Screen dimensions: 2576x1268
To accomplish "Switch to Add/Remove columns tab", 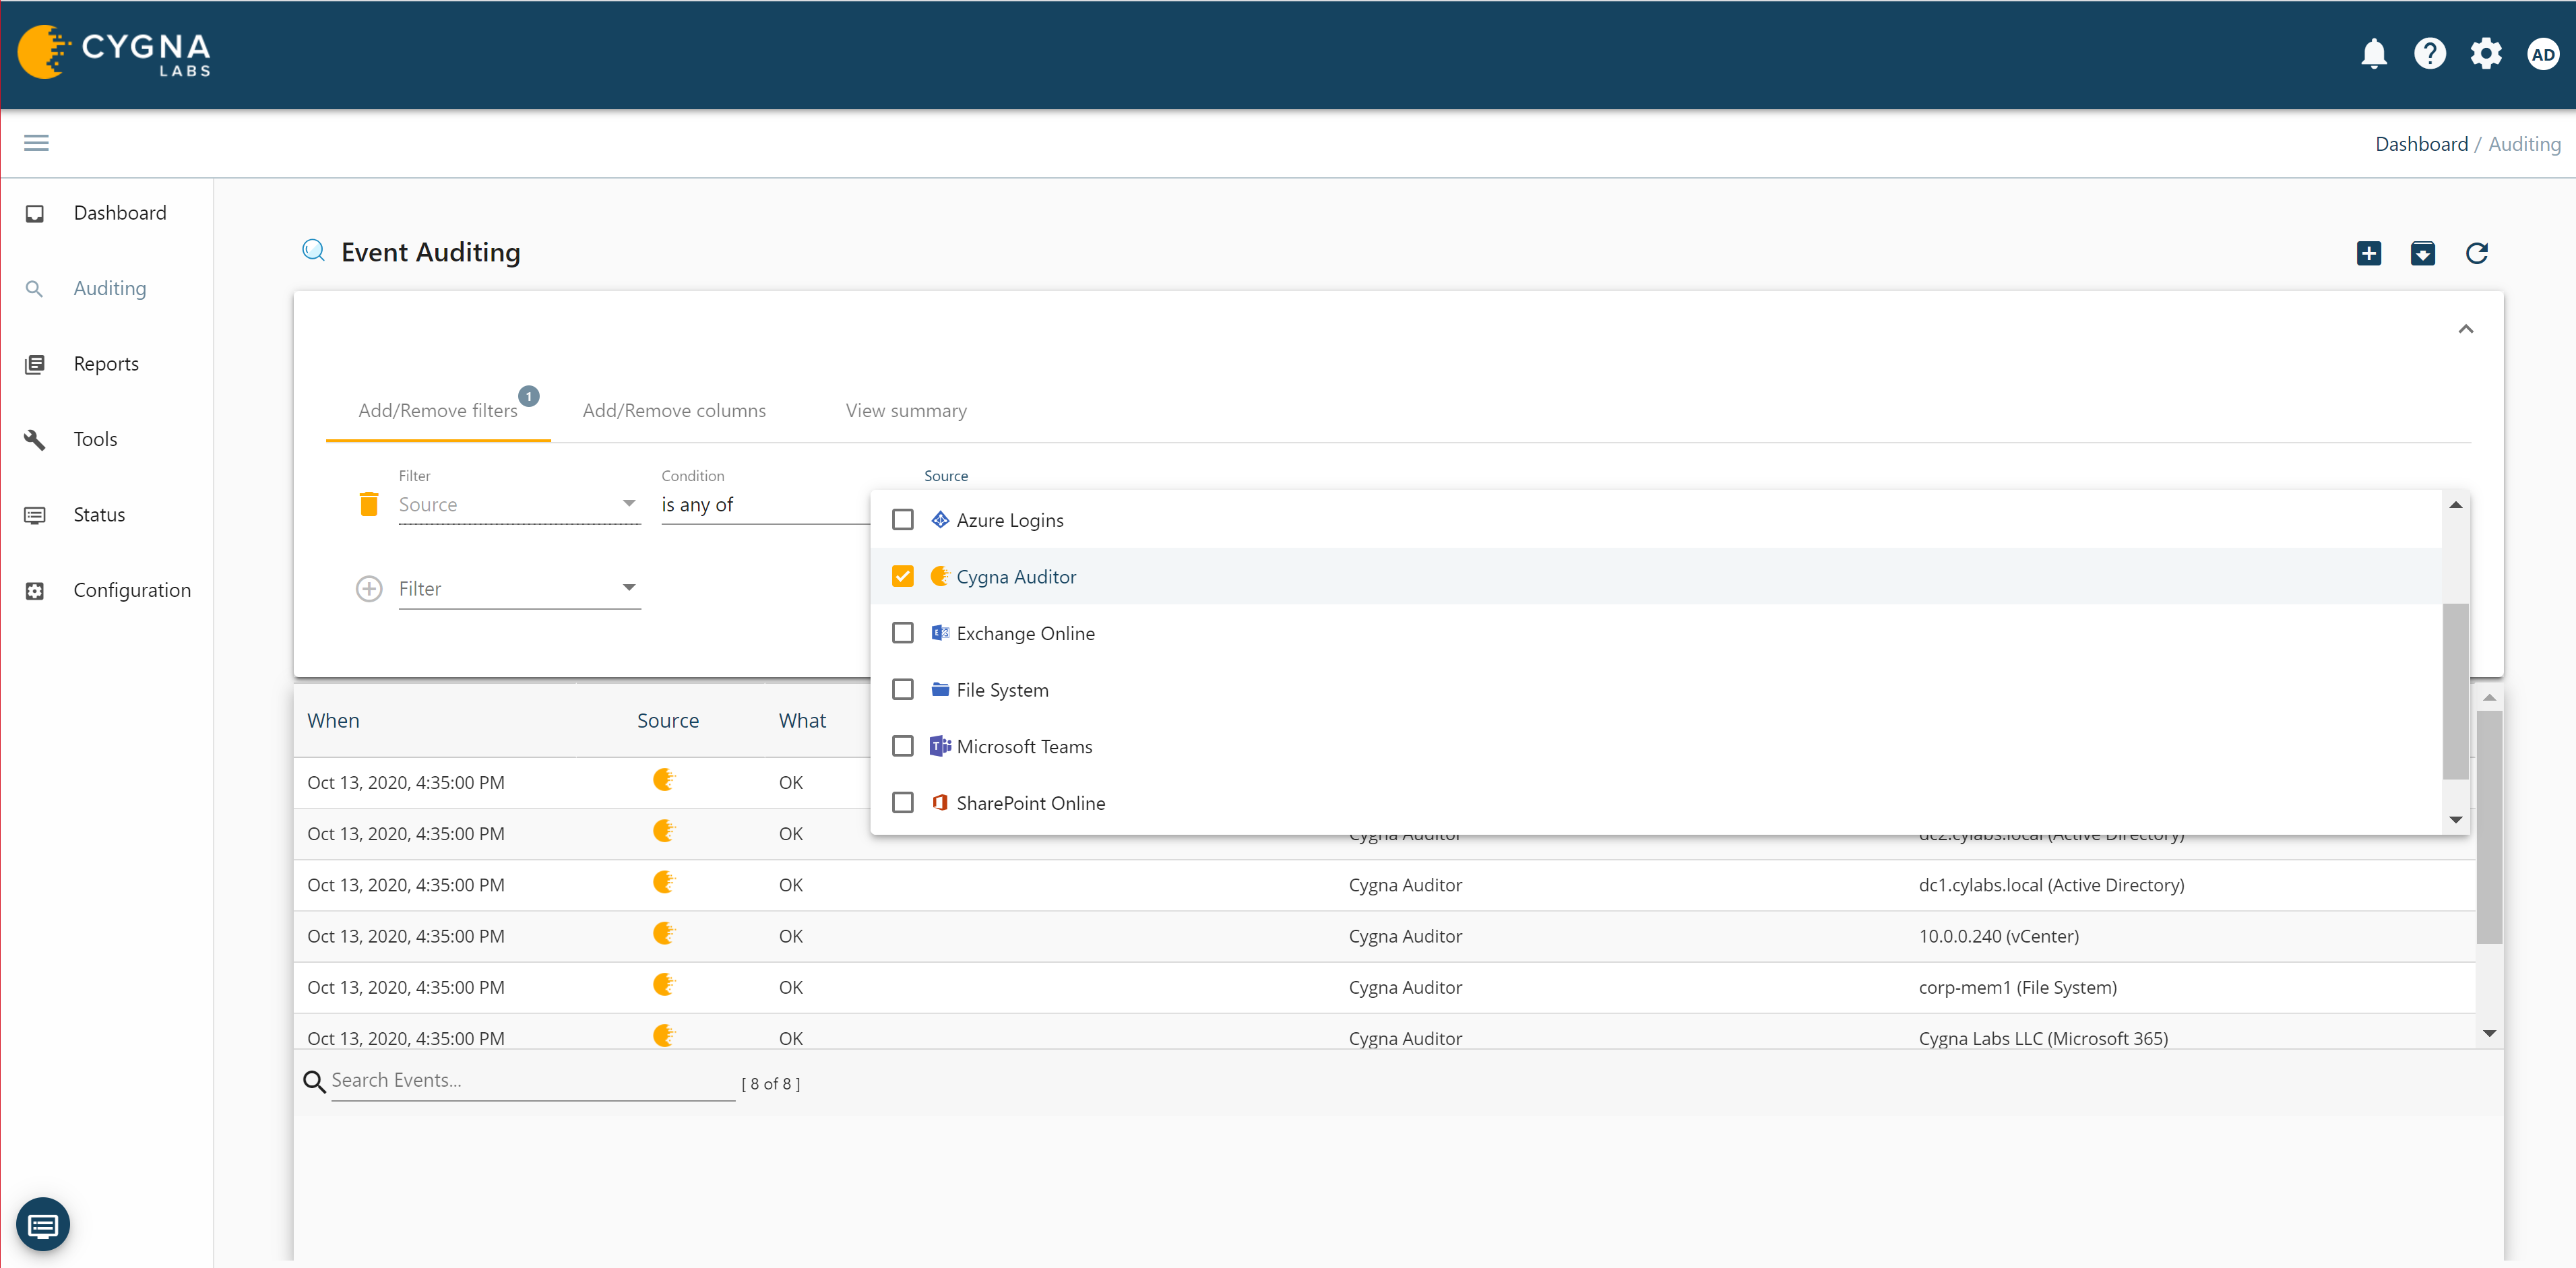I will click(674, 411).
